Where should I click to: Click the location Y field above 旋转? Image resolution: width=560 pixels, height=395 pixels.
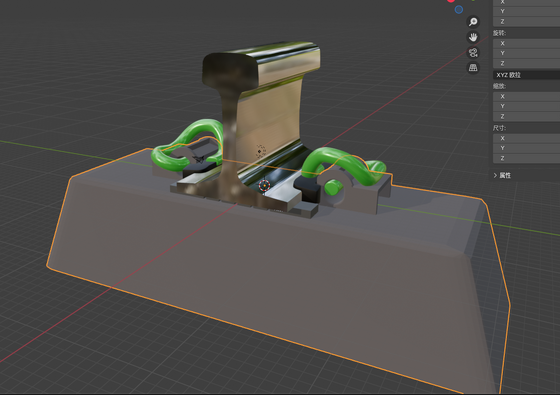(526, 11)
